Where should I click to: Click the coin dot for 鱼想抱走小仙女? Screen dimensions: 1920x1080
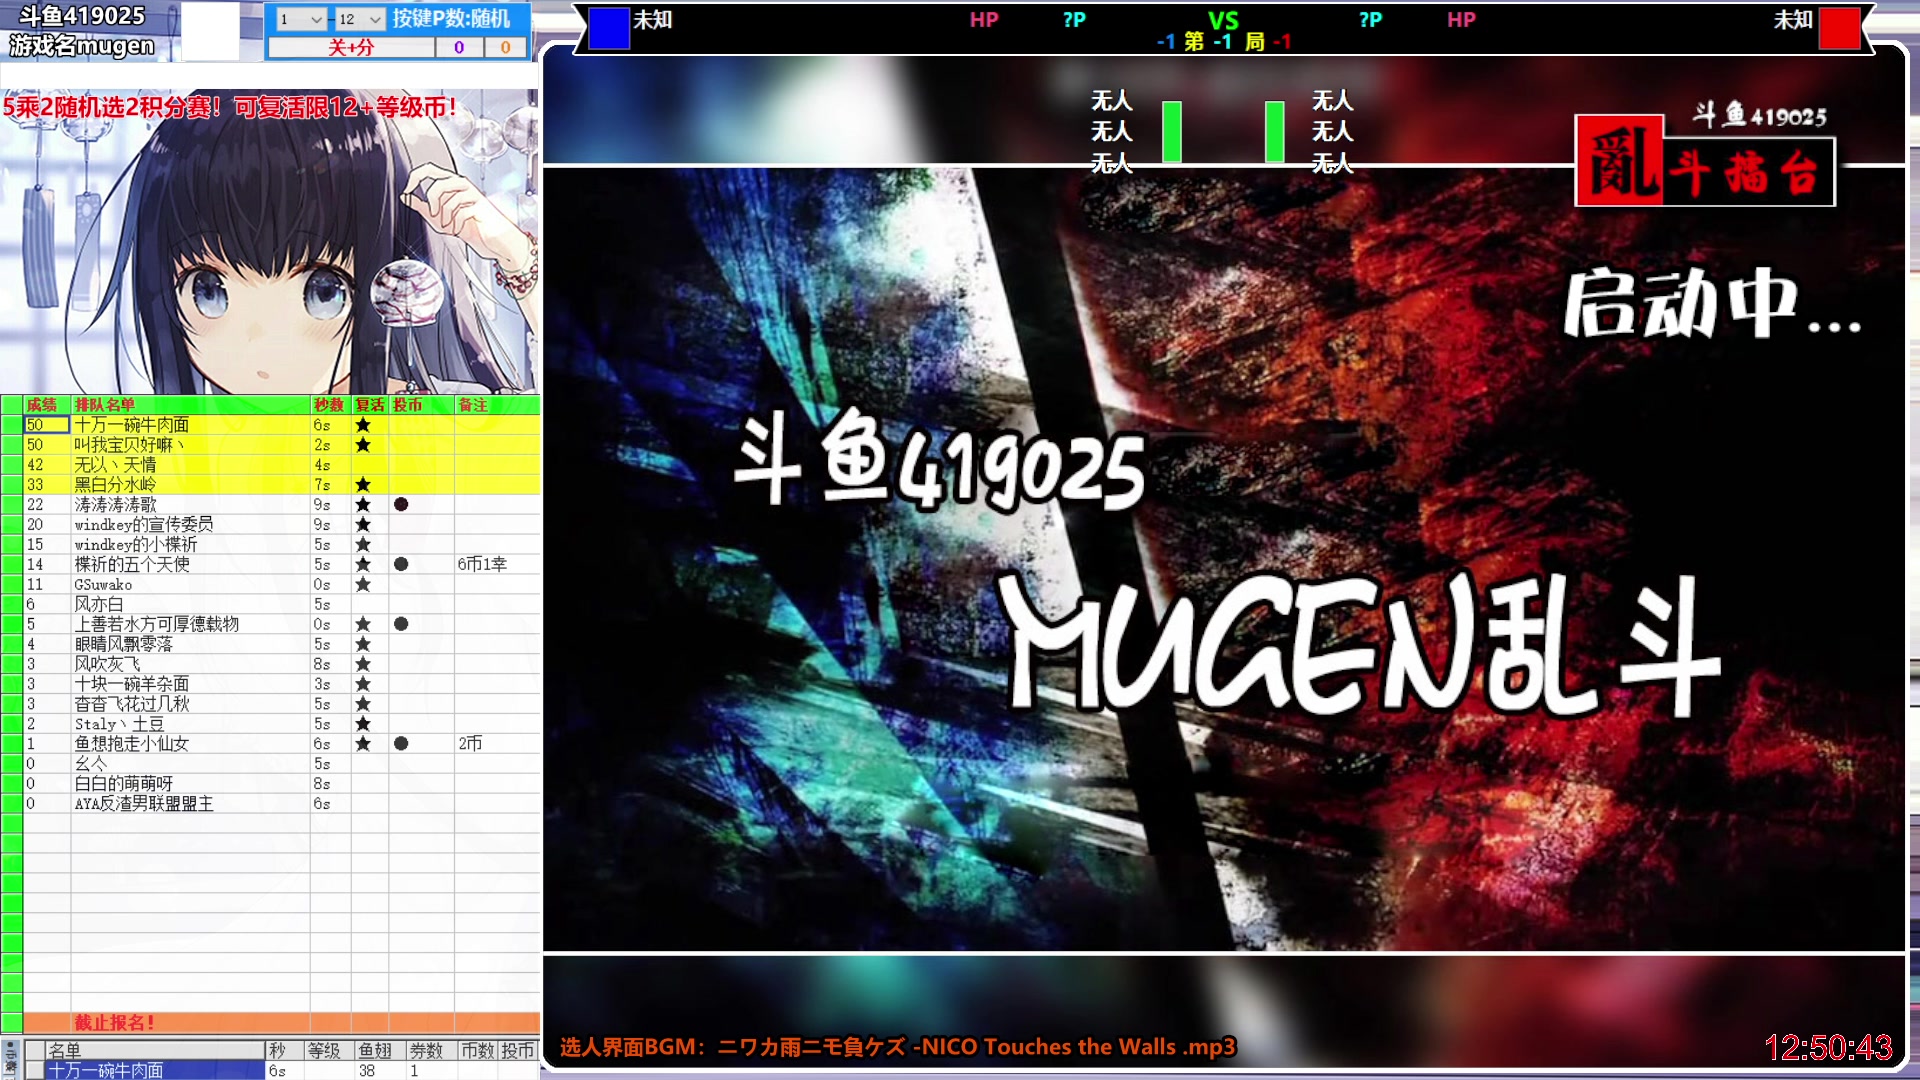click(401, 744)
